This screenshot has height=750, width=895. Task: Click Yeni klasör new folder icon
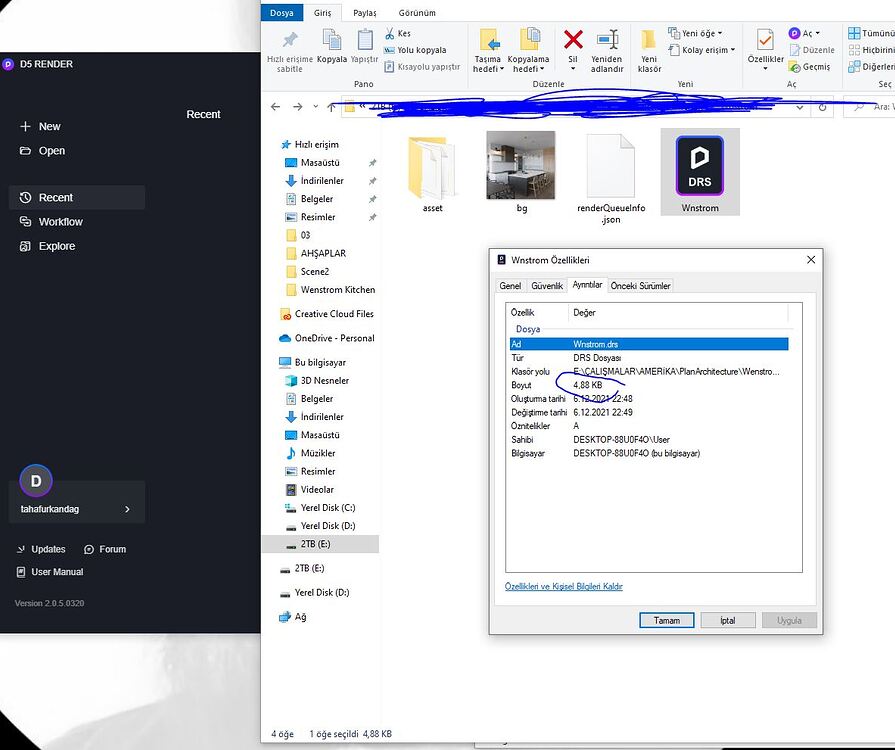[x=649, y=42]
